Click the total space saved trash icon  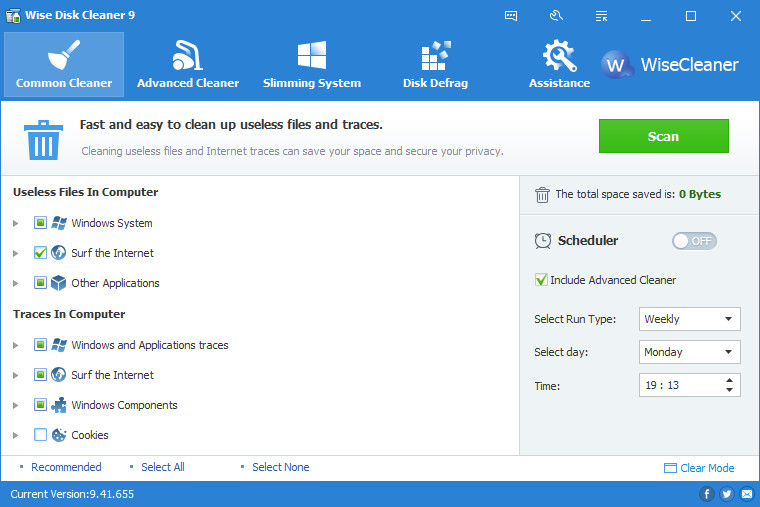tap(542, 195)
